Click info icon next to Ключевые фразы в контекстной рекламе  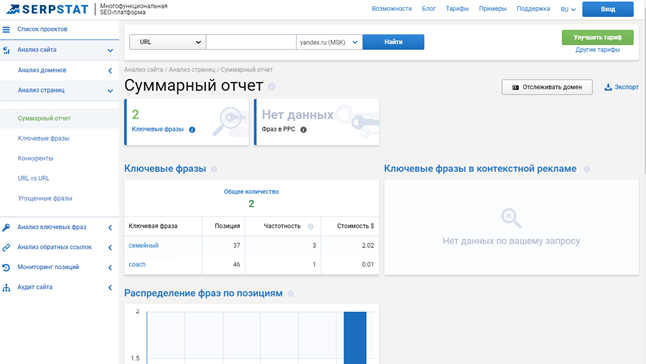587,169
